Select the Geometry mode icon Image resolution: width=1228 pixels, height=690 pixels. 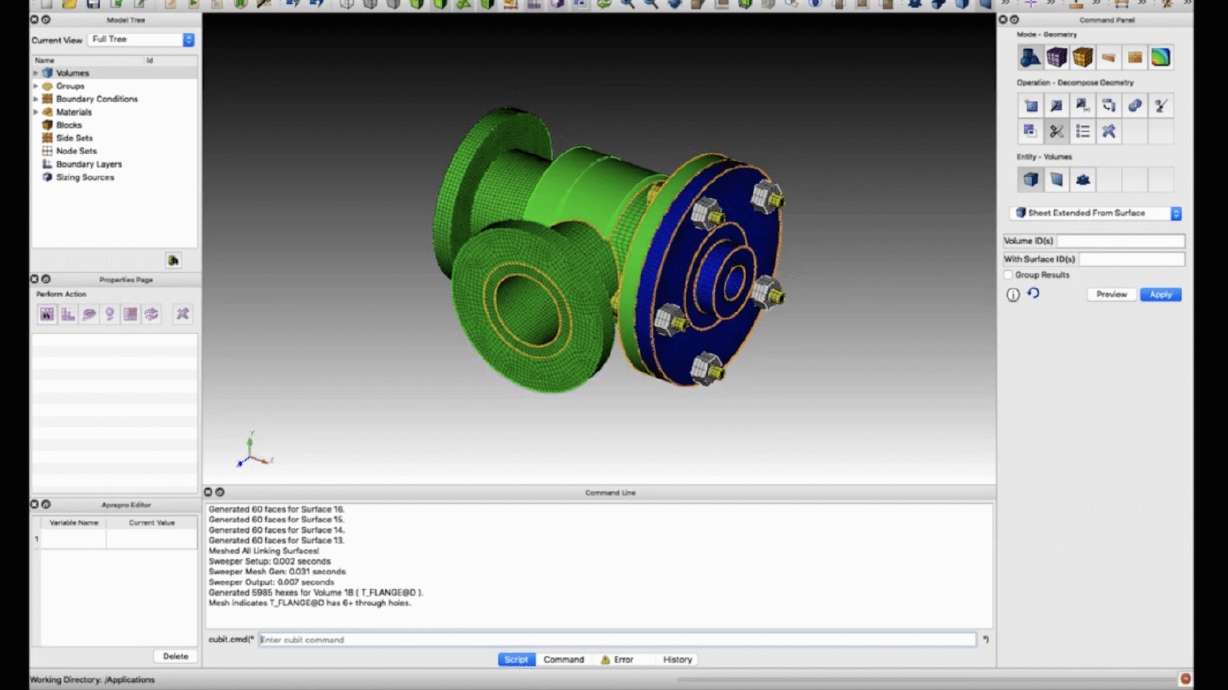coord(1030,57)
